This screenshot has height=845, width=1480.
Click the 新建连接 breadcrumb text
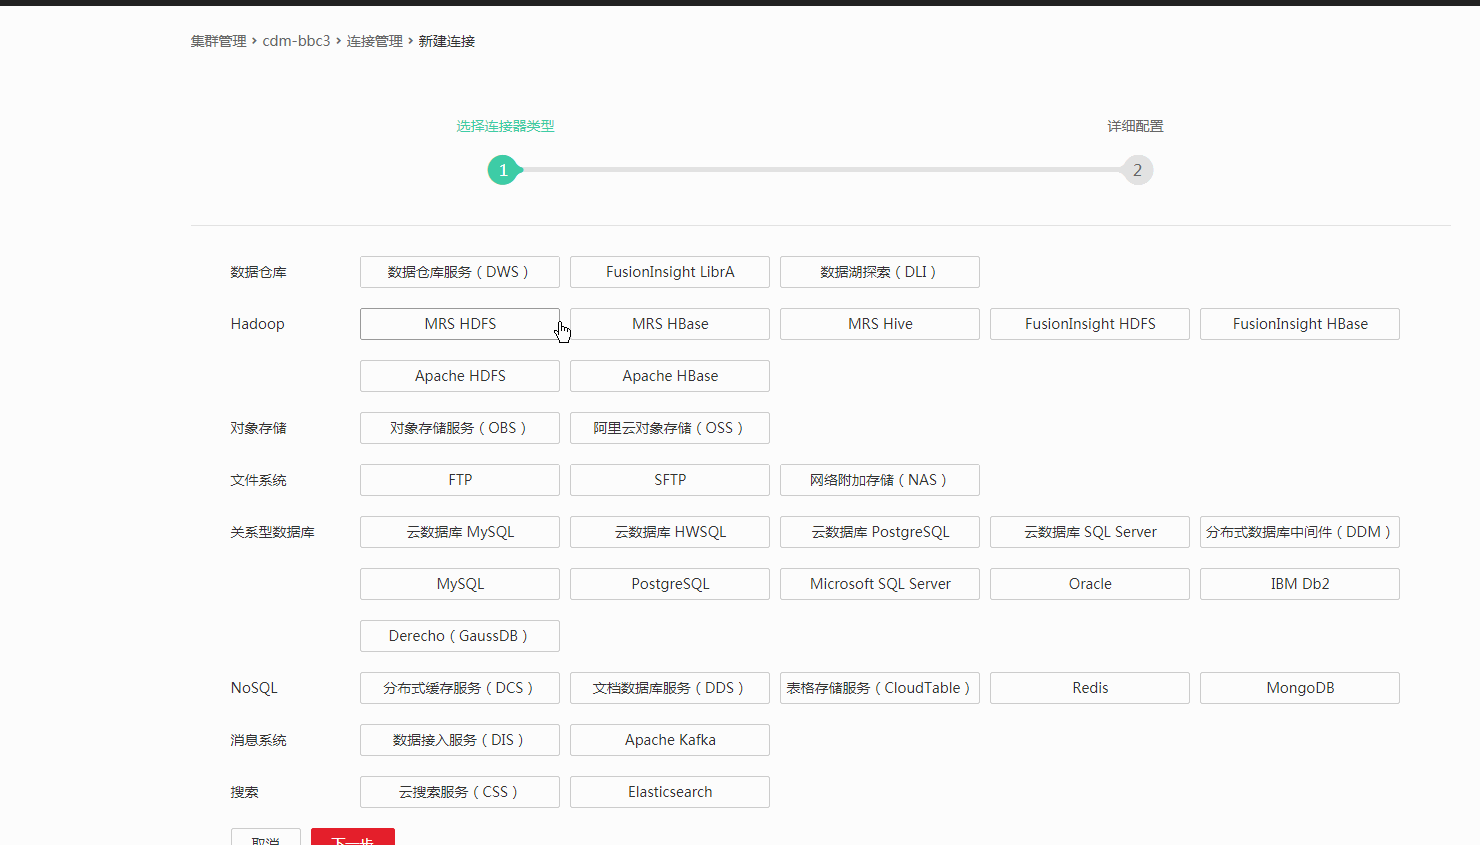(447, 41)
